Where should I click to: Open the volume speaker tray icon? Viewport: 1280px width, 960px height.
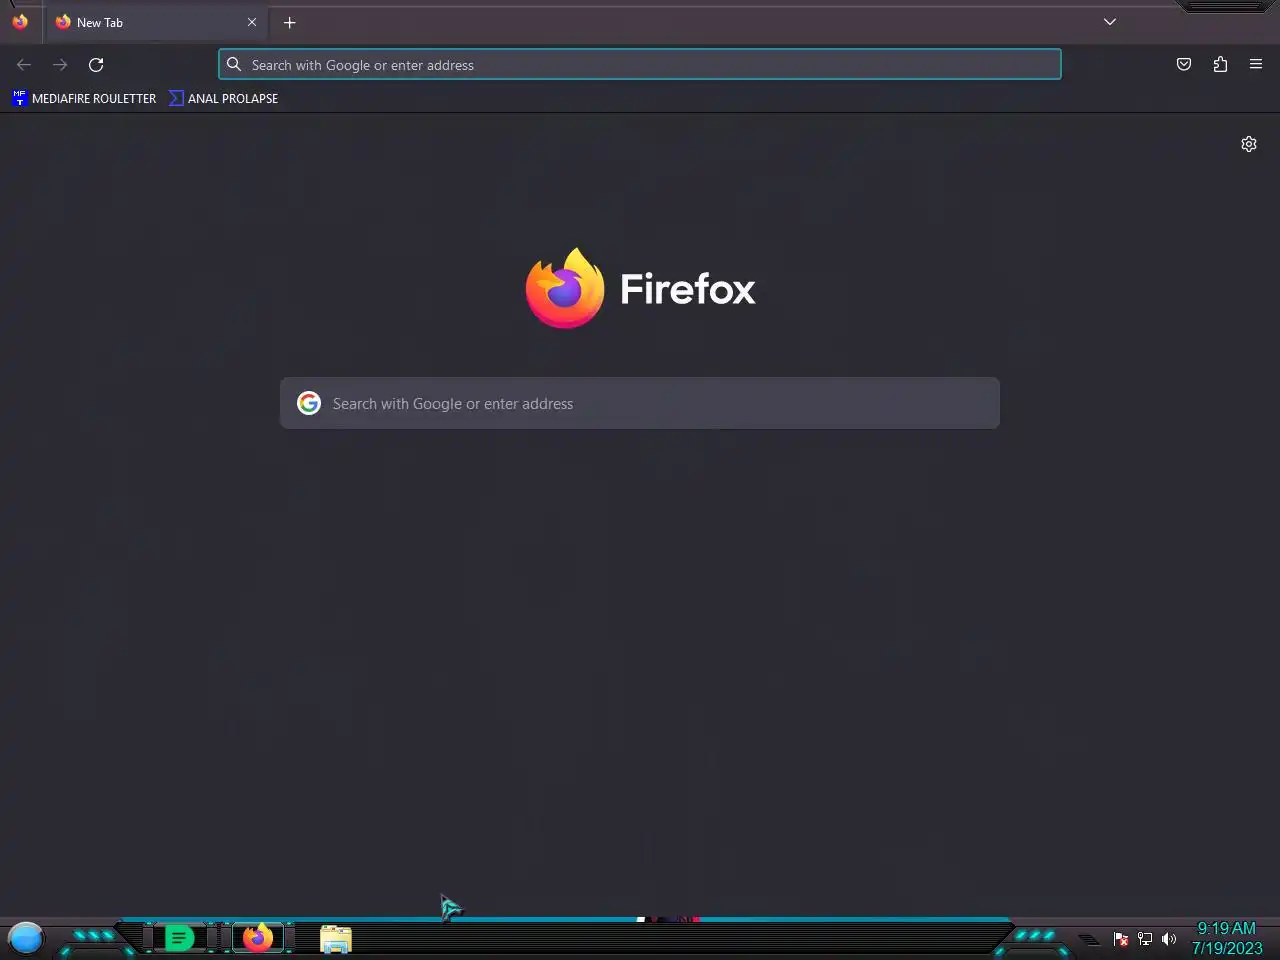[1169, 939]
